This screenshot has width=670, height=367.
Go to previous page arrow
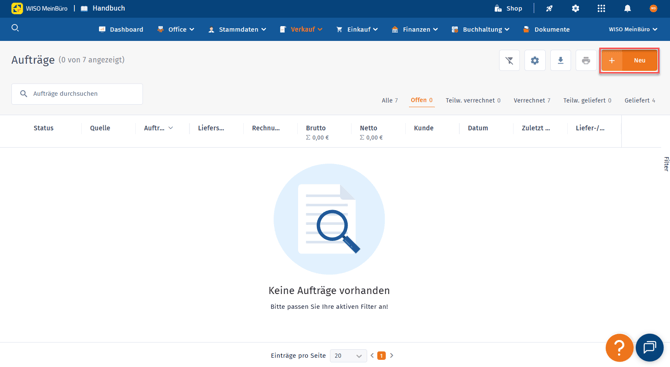click(x=372, y=355)
